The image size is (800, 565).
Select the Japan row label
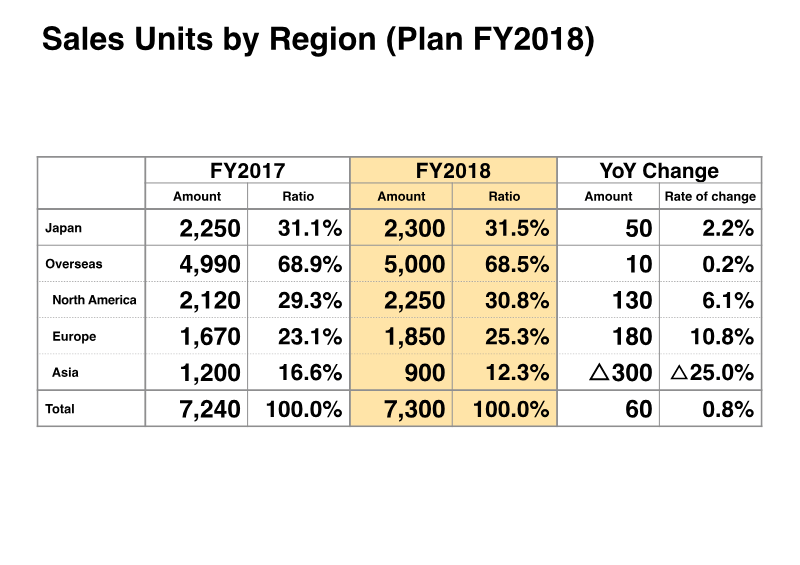pos(64,228)
